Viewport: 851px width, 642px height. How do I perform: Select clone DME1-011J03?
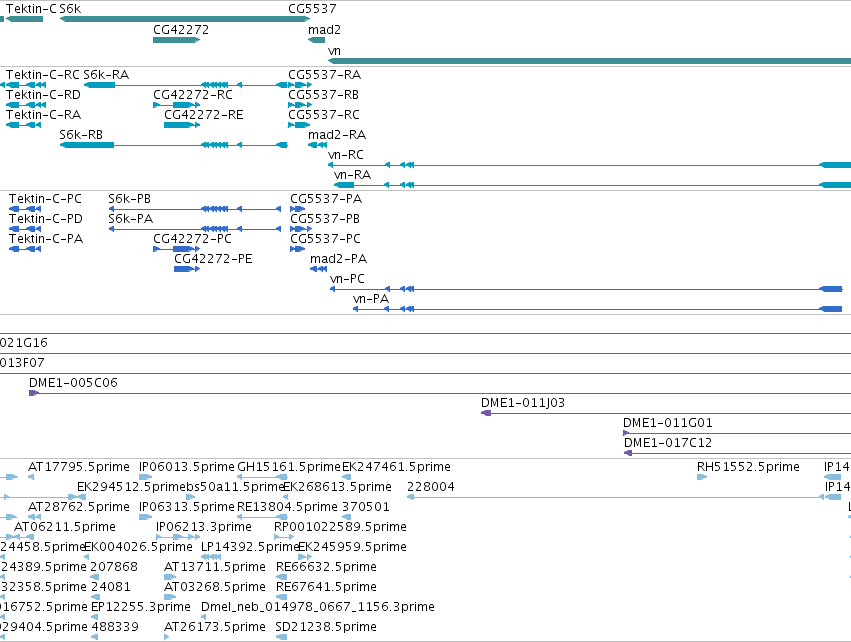(666, 414)
